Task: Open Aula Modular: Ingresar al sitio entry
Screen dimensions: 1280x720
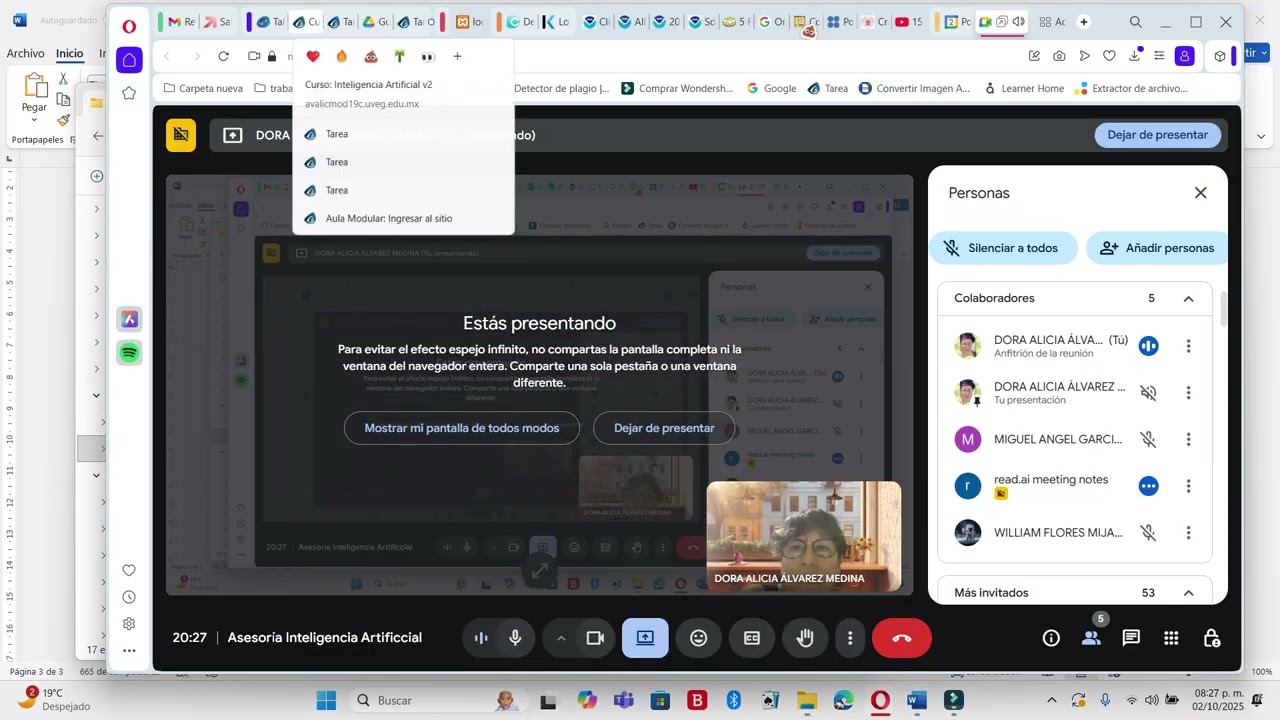Action: tap(403, 218)
